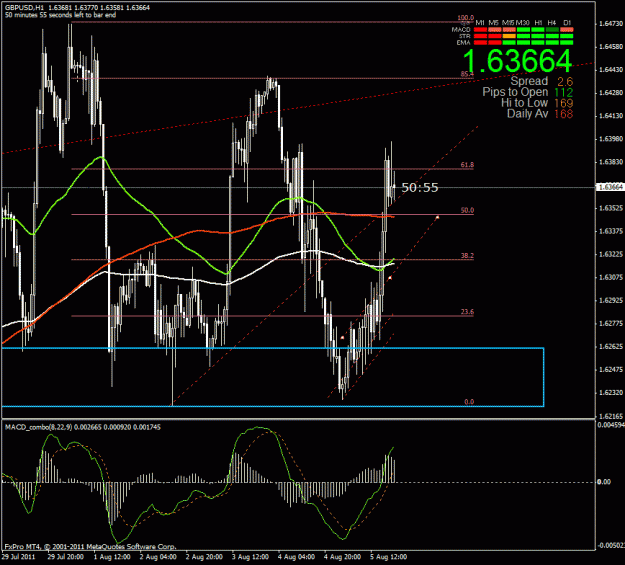Click the 2 Aug 20:00 time axis label

point(204,557)
